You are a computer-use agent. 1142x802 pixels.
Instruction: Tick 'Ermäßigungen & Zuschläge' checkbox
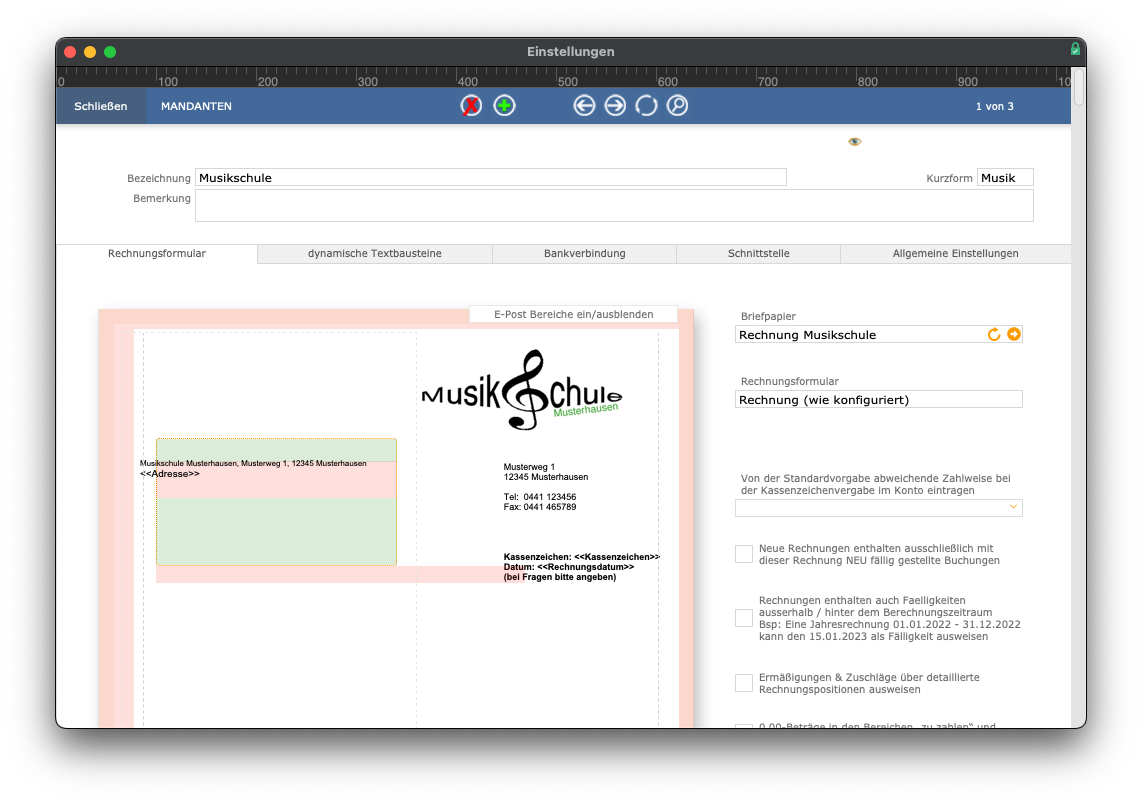744,683
